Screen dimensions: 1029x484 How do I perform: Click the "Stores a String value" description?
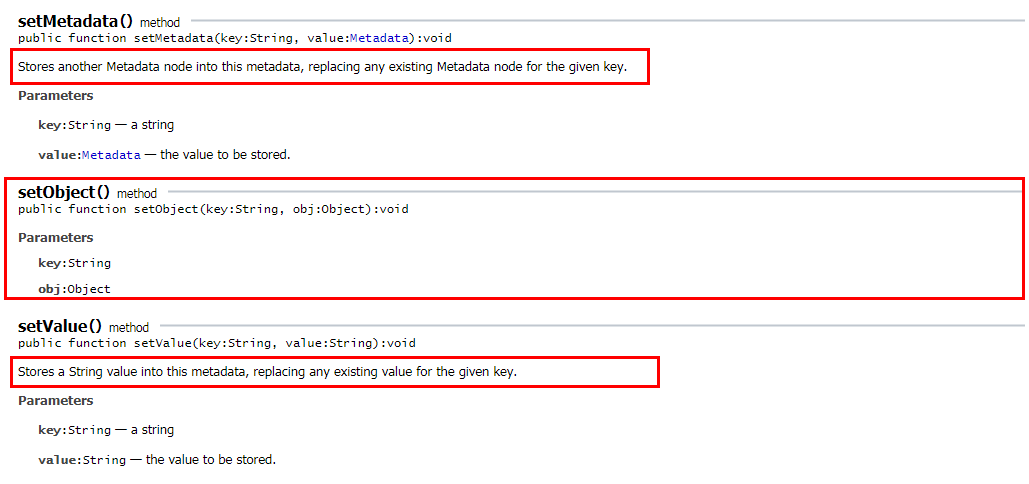pos(267,371)
